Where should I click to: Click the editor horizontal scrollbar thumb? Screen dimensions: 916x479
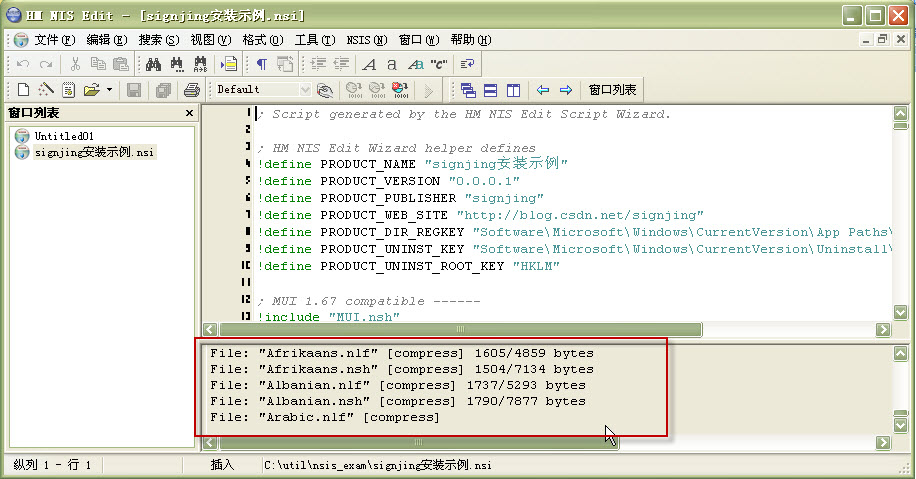pos(460,329)
